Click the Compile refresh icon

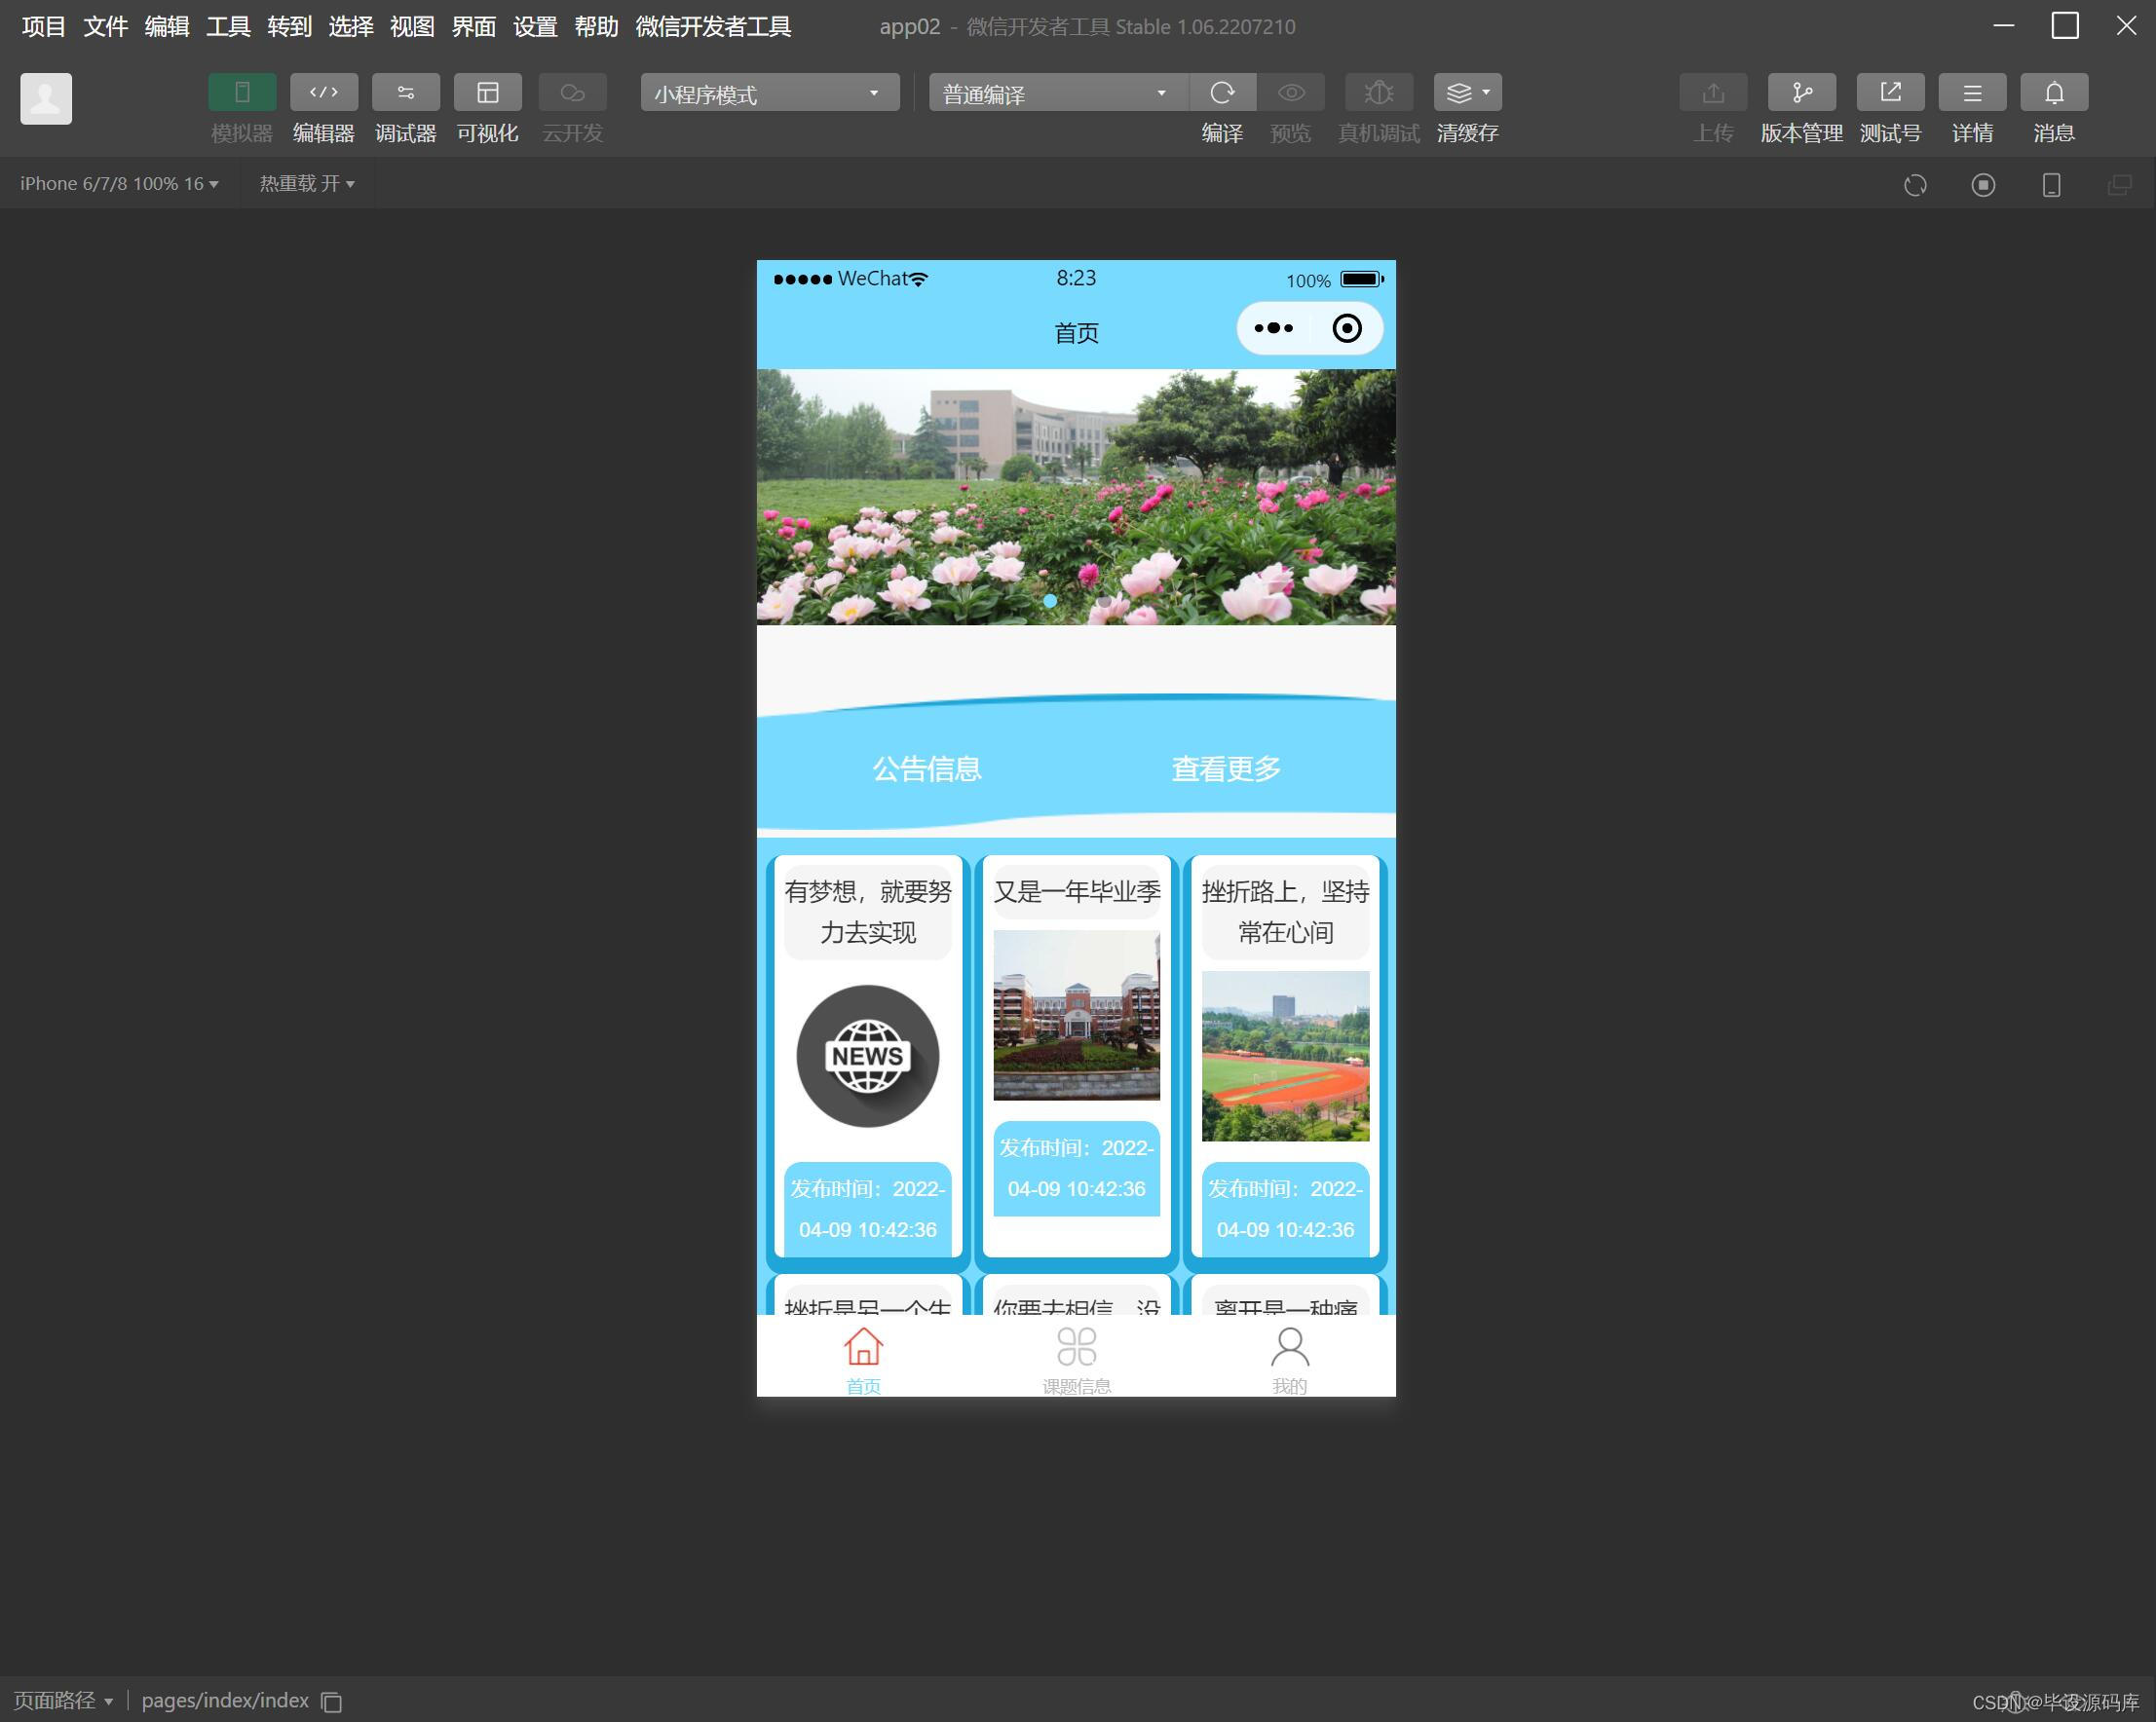1222,93
